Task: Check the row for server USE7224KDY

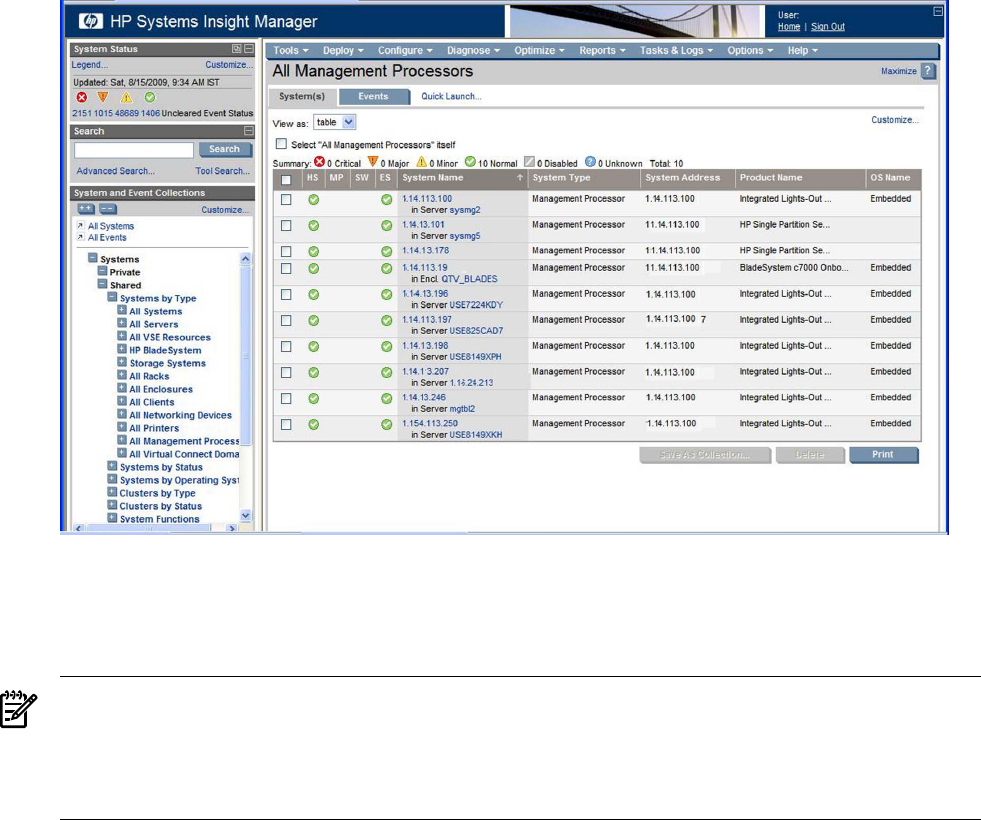Action: click(x=286, y=294)
